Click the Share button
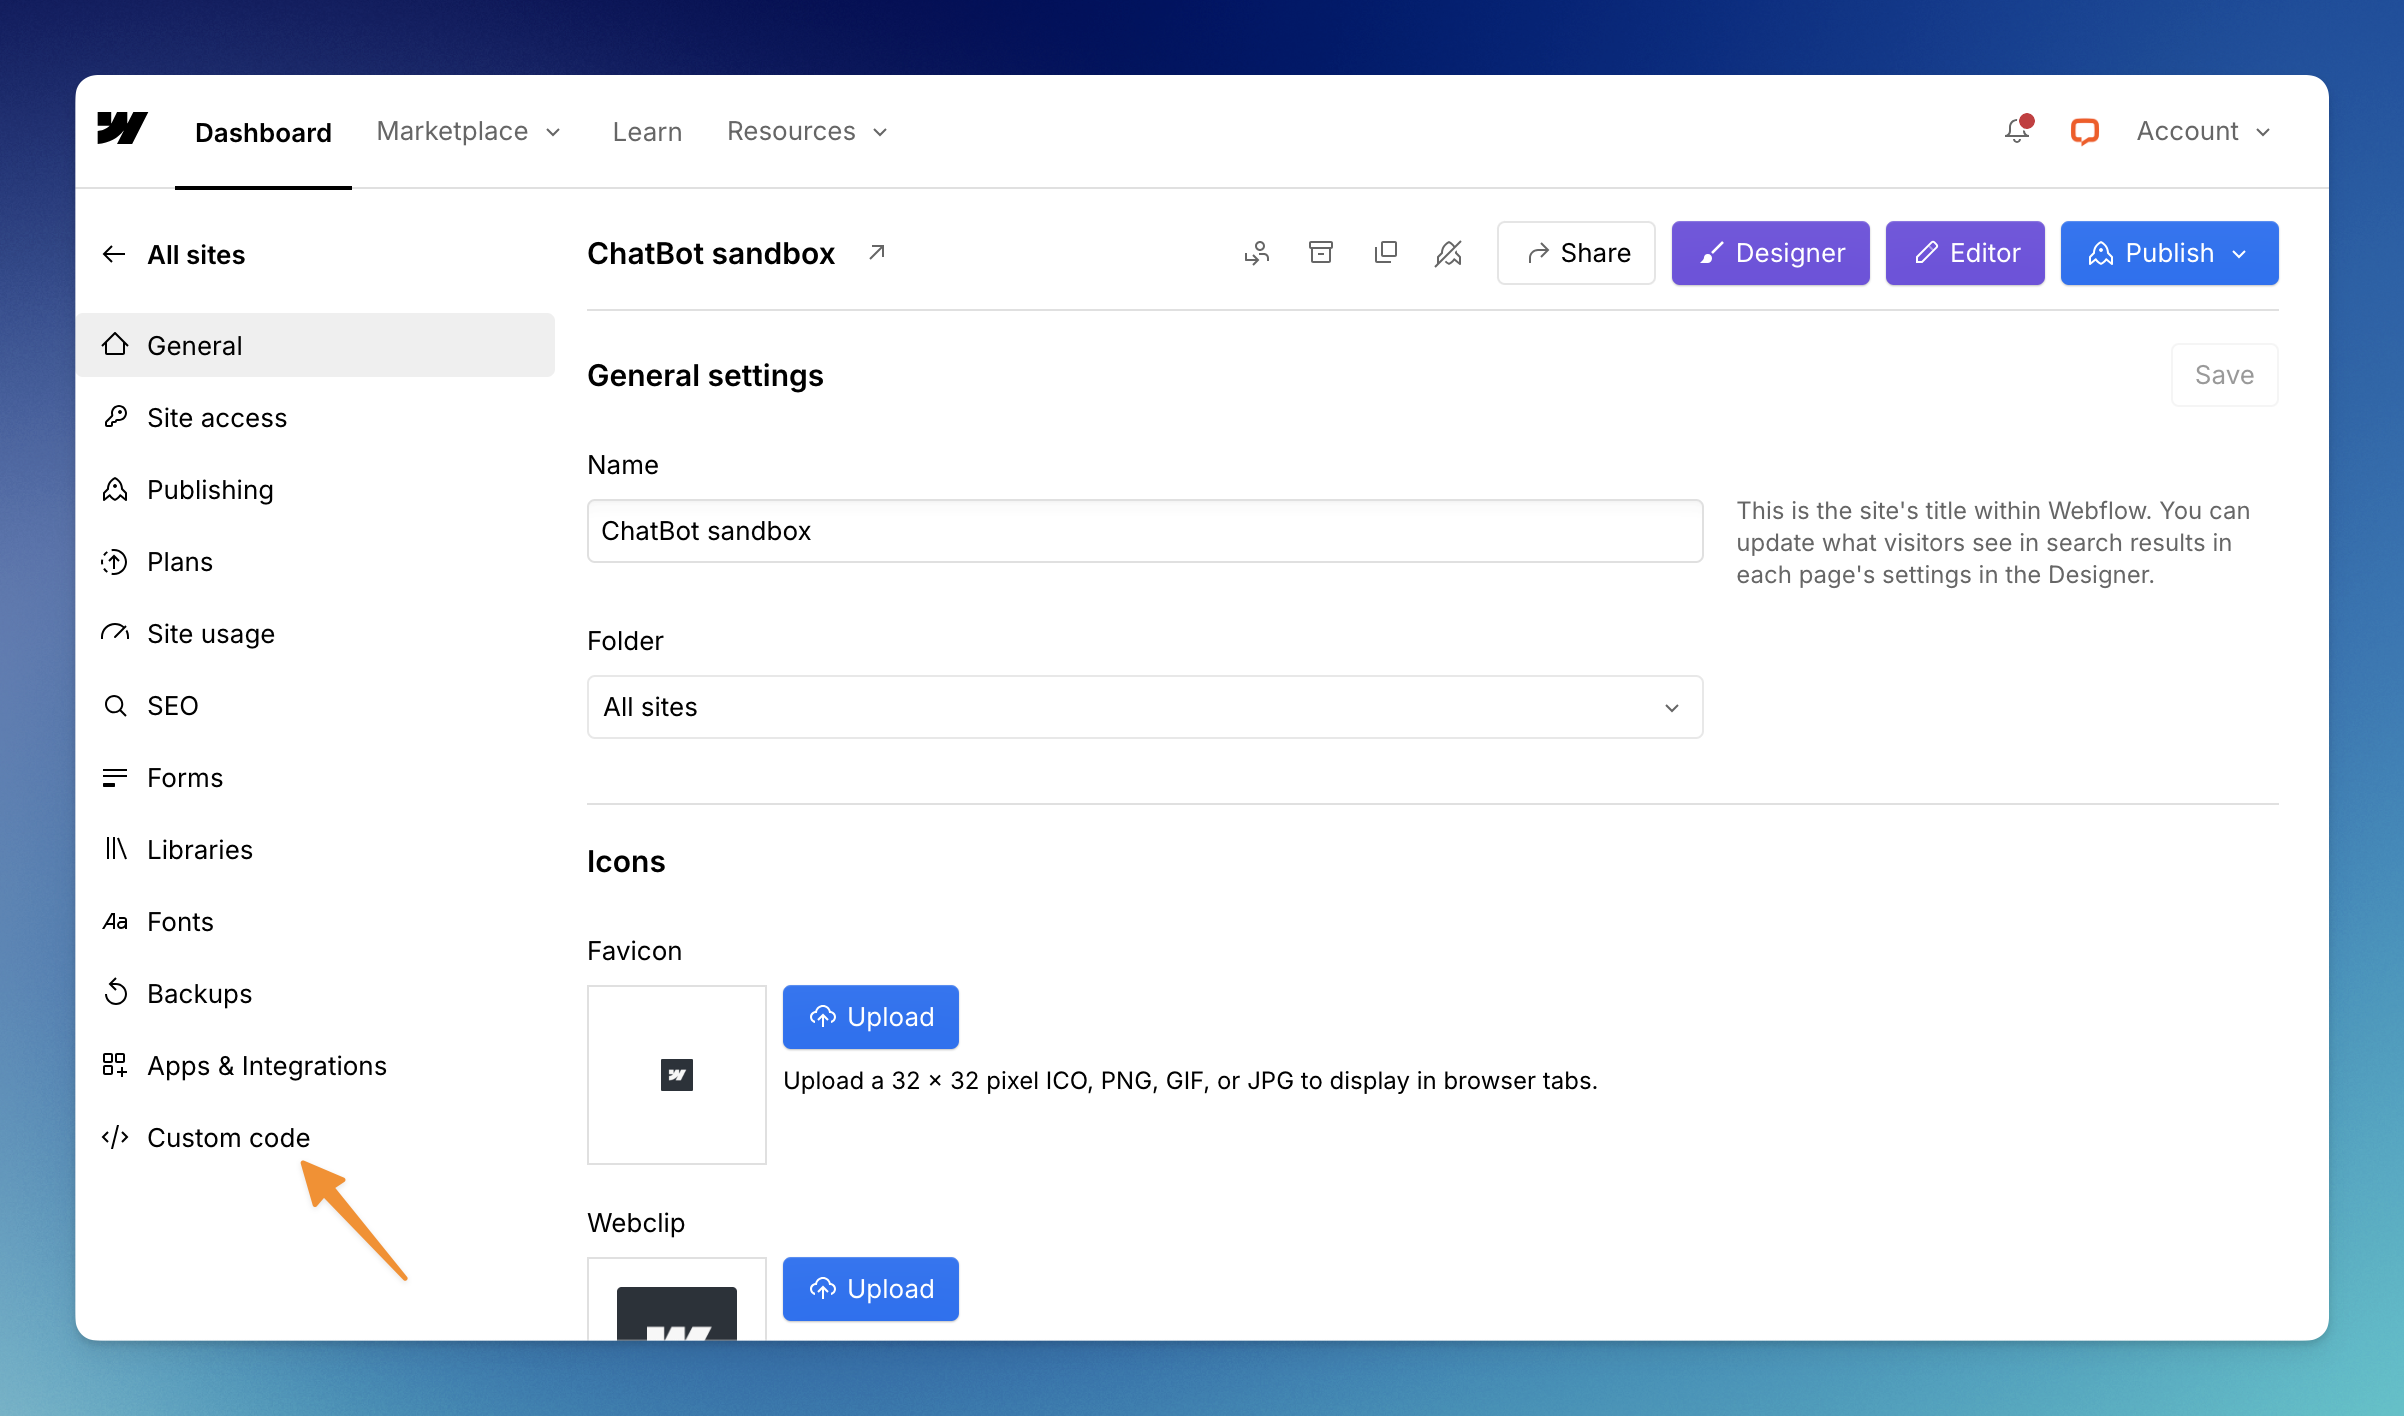 click(x=1576, y=253)
